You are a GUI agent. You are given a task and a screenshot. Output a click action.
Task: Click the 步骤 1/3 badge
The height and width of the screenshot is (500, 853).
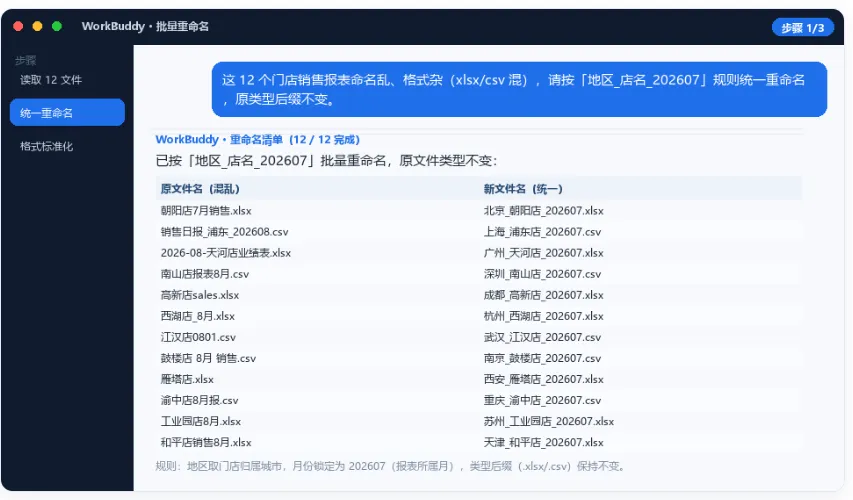pyautogui.click(x=802, y=27)
